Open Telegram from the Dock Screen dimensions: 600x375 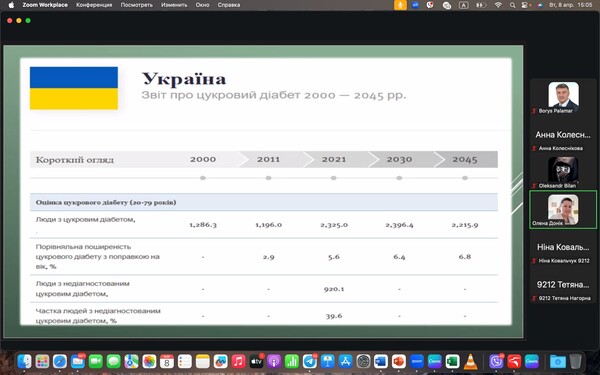[310, 361]
